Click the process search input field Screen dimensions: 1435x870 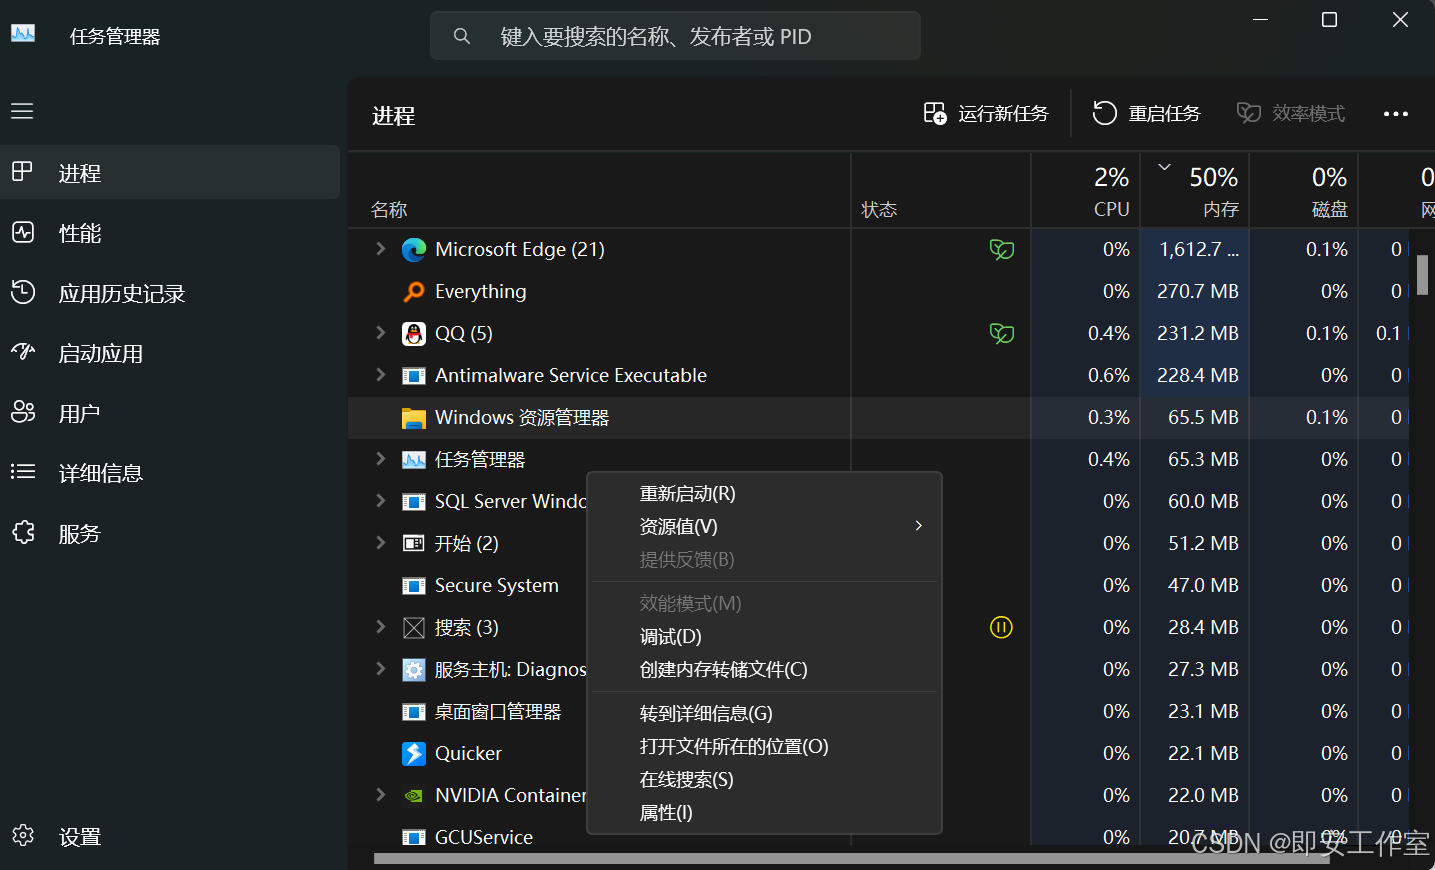(675, 36)
